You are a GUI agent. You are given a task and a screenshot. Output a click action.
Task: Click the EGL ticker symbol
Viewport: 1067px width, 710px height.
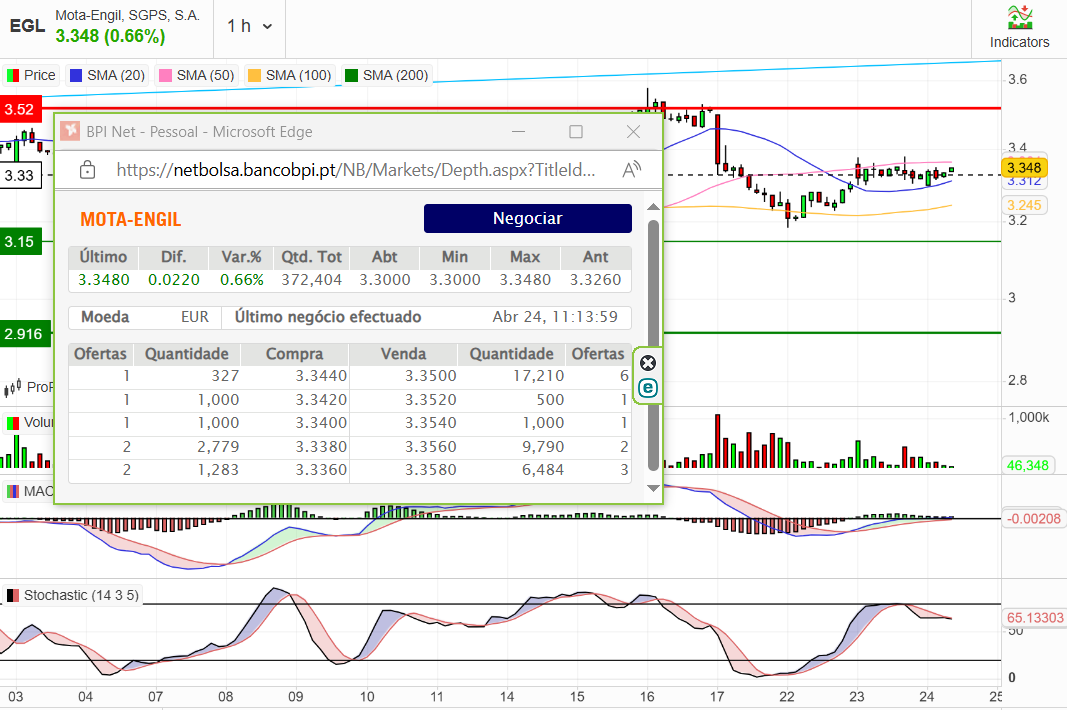[x=27, y=26]
